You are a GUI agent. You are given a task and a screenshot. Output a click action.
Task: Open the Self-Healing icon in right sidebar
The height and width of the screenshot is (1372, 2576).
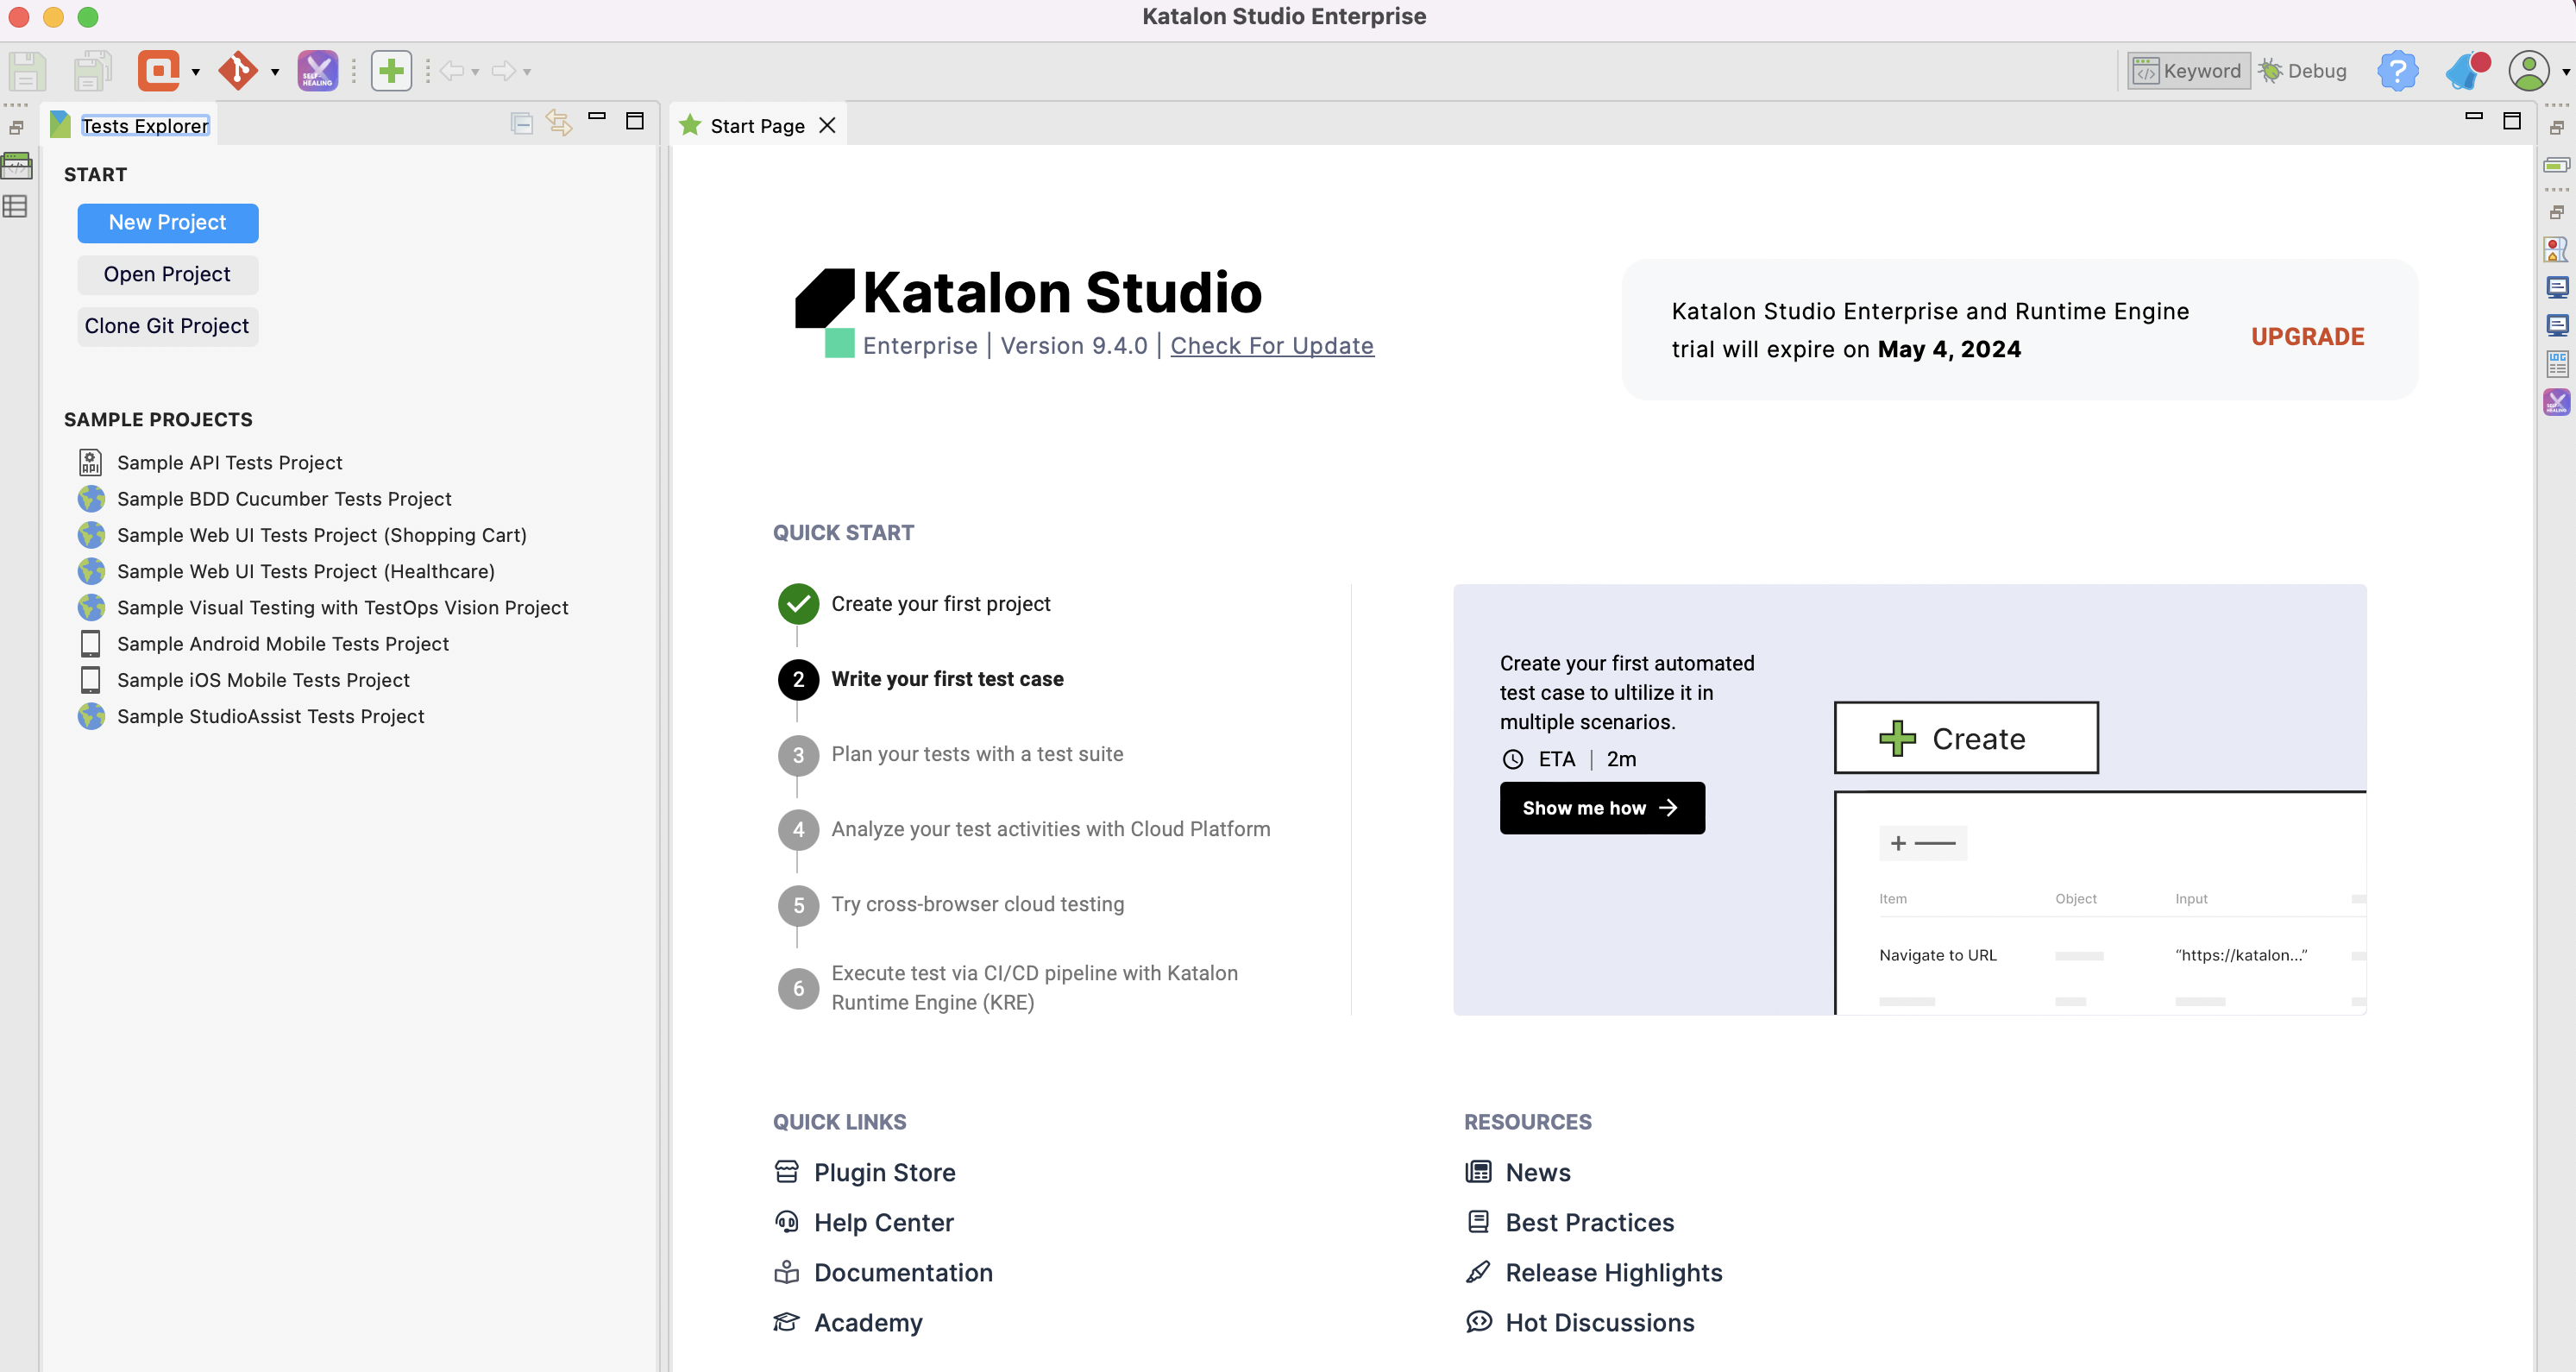[x=2557, y=402]
